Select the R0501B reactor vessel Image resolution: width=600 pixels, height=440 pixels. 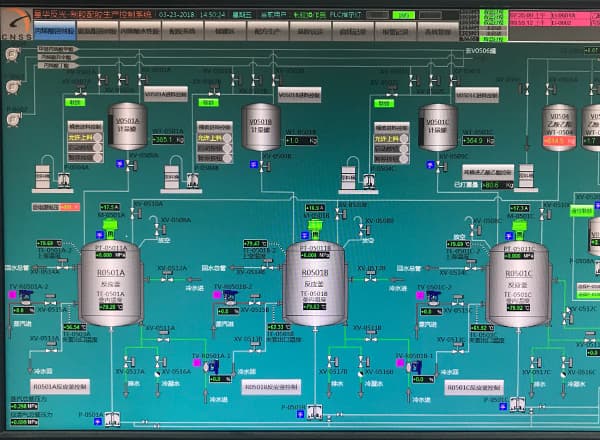coord(314,280)
